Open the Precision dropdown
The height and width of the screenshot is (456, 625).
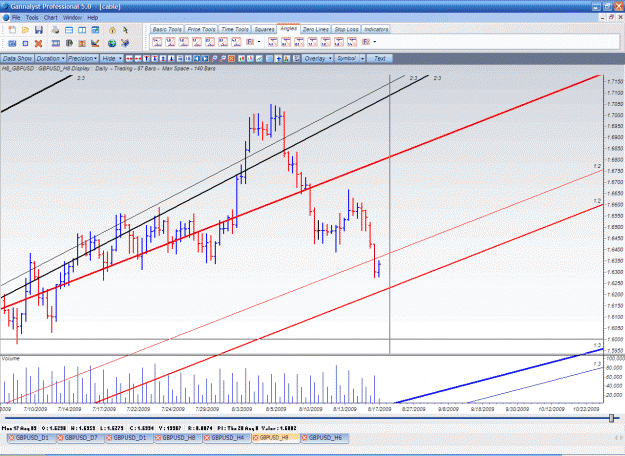coord(83,59)
